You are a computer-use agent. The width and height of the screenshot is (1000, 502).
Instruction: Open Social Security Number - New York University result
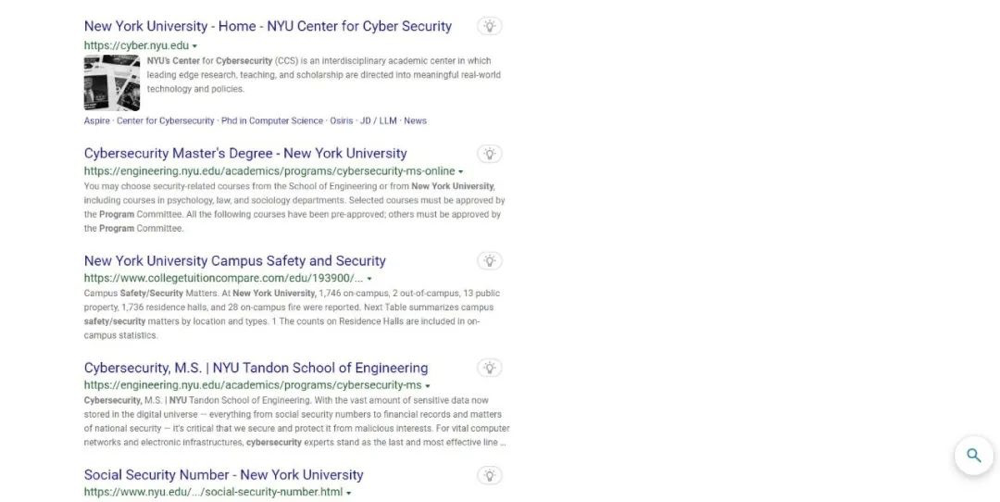[x=223, y=474]
